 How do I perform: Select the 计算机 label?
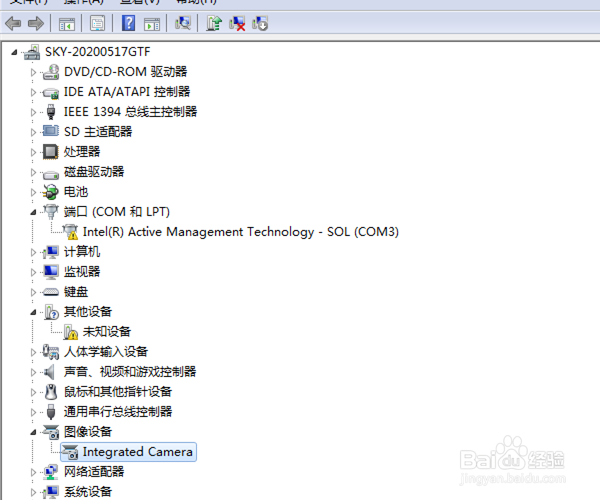82,252
